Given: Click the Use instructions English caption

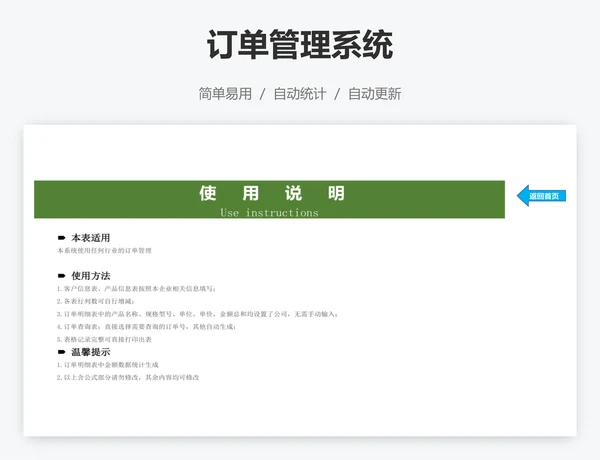Looking at the screenshot, I should pos(269,212).
